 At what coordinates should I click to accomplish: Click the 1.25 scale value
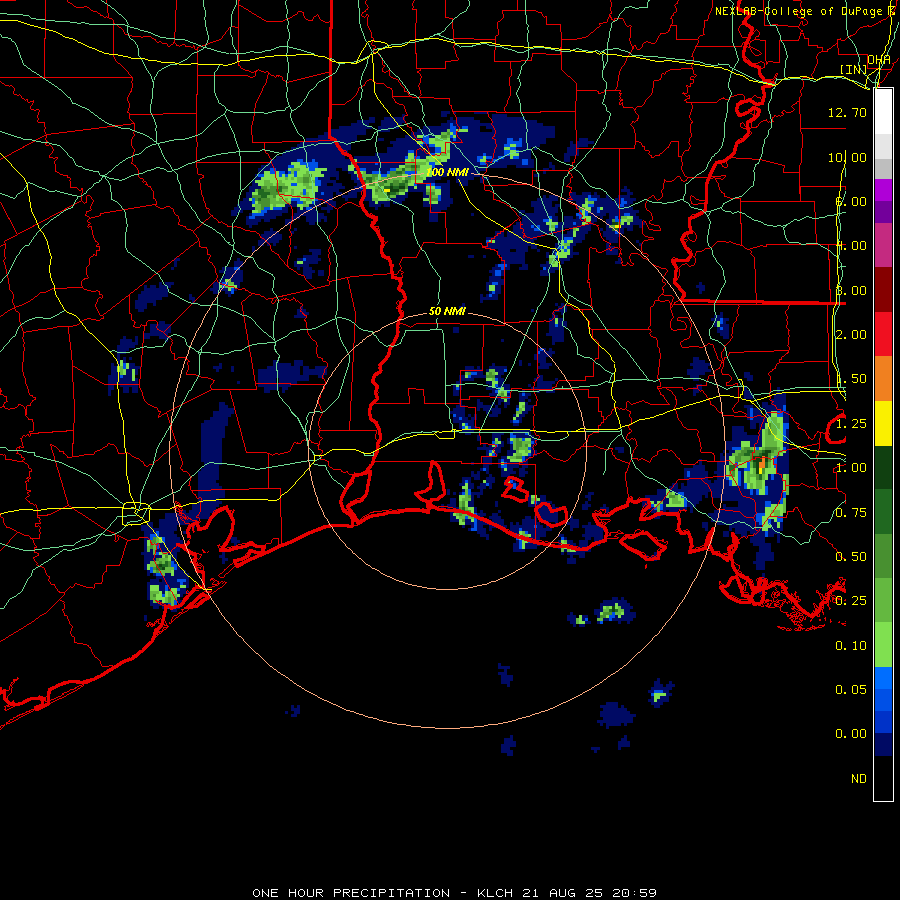pos(851,424)
